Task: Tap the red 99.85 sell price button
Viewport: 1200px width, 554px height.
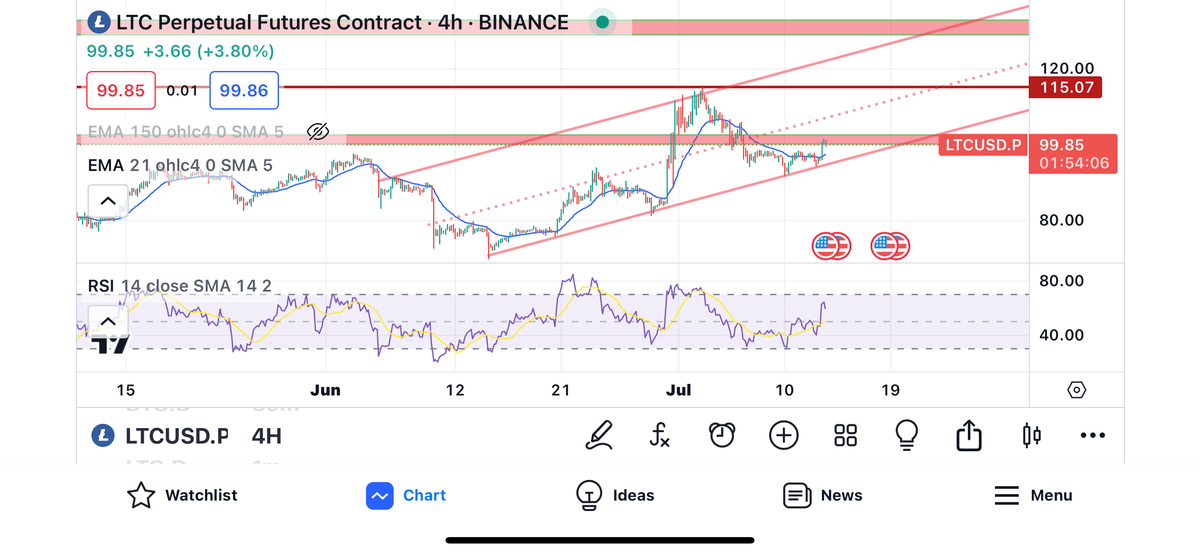Action: pos(121,91)
